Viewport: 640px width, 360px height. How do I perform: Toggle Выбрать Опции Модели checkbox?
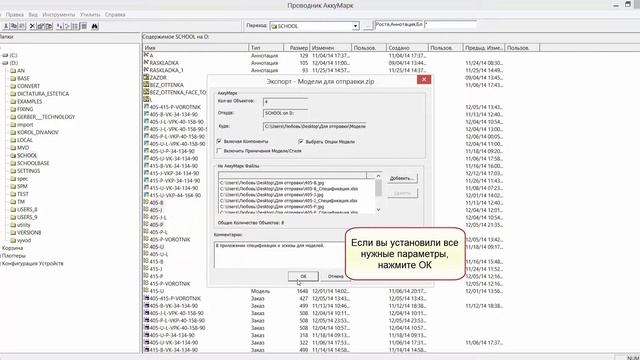point(301,142)
